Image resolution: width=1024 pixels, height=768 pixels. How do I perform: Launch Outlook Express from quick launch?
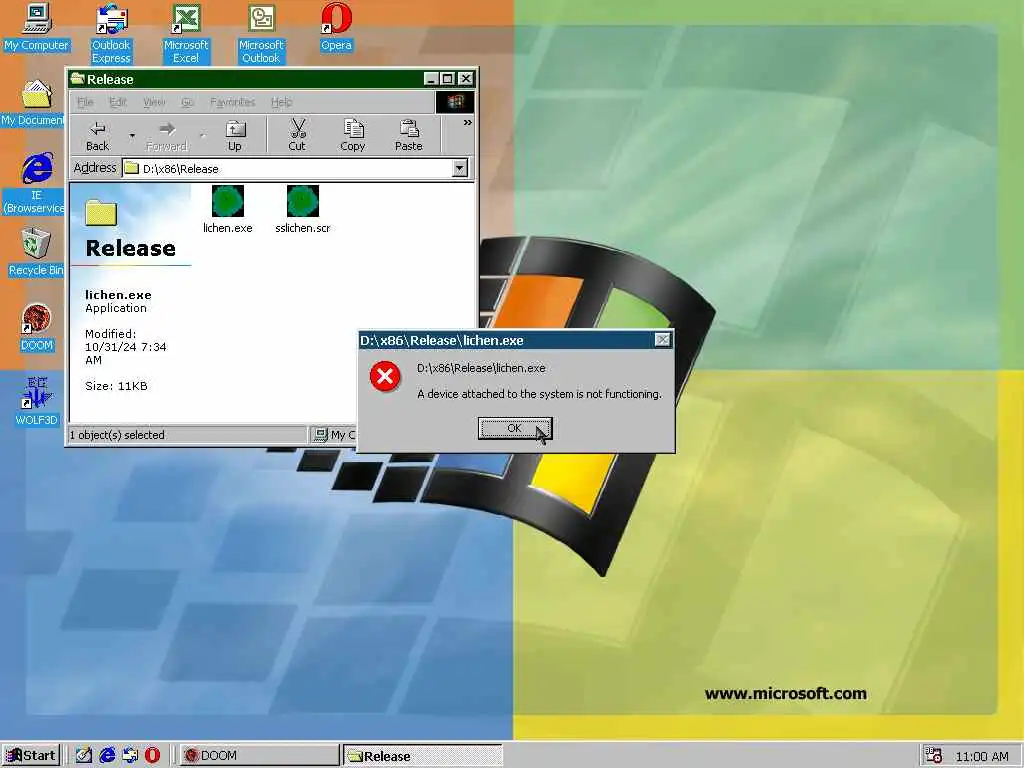point(129,755)
